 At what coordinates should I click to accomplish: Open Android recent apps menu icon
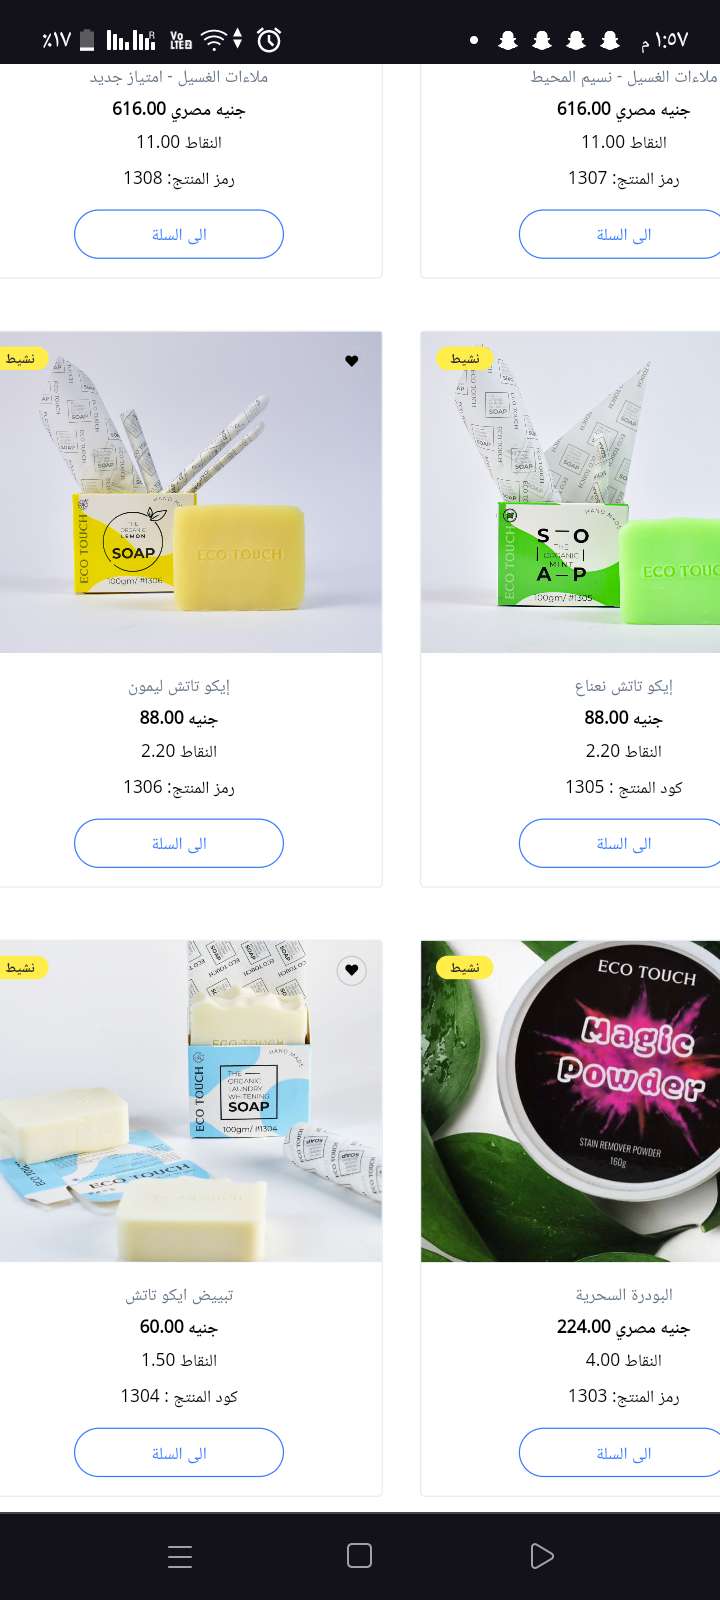[180, 1556]
